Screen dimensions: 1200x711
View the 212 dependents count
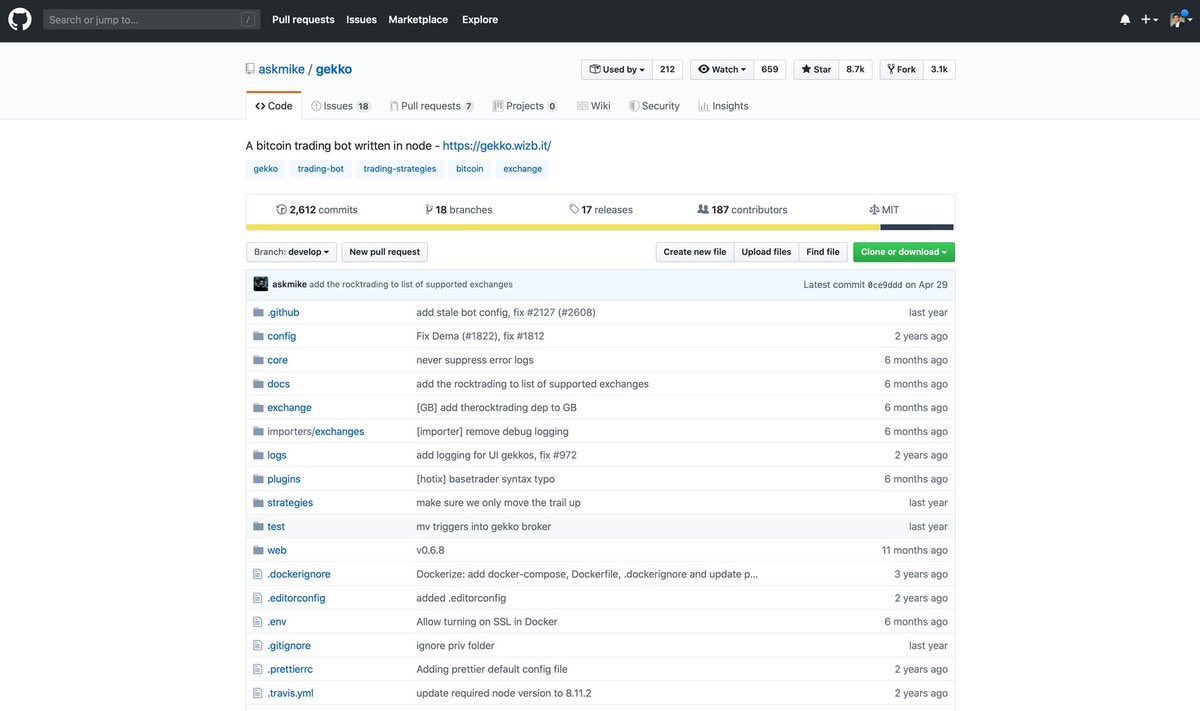point(667,69)
